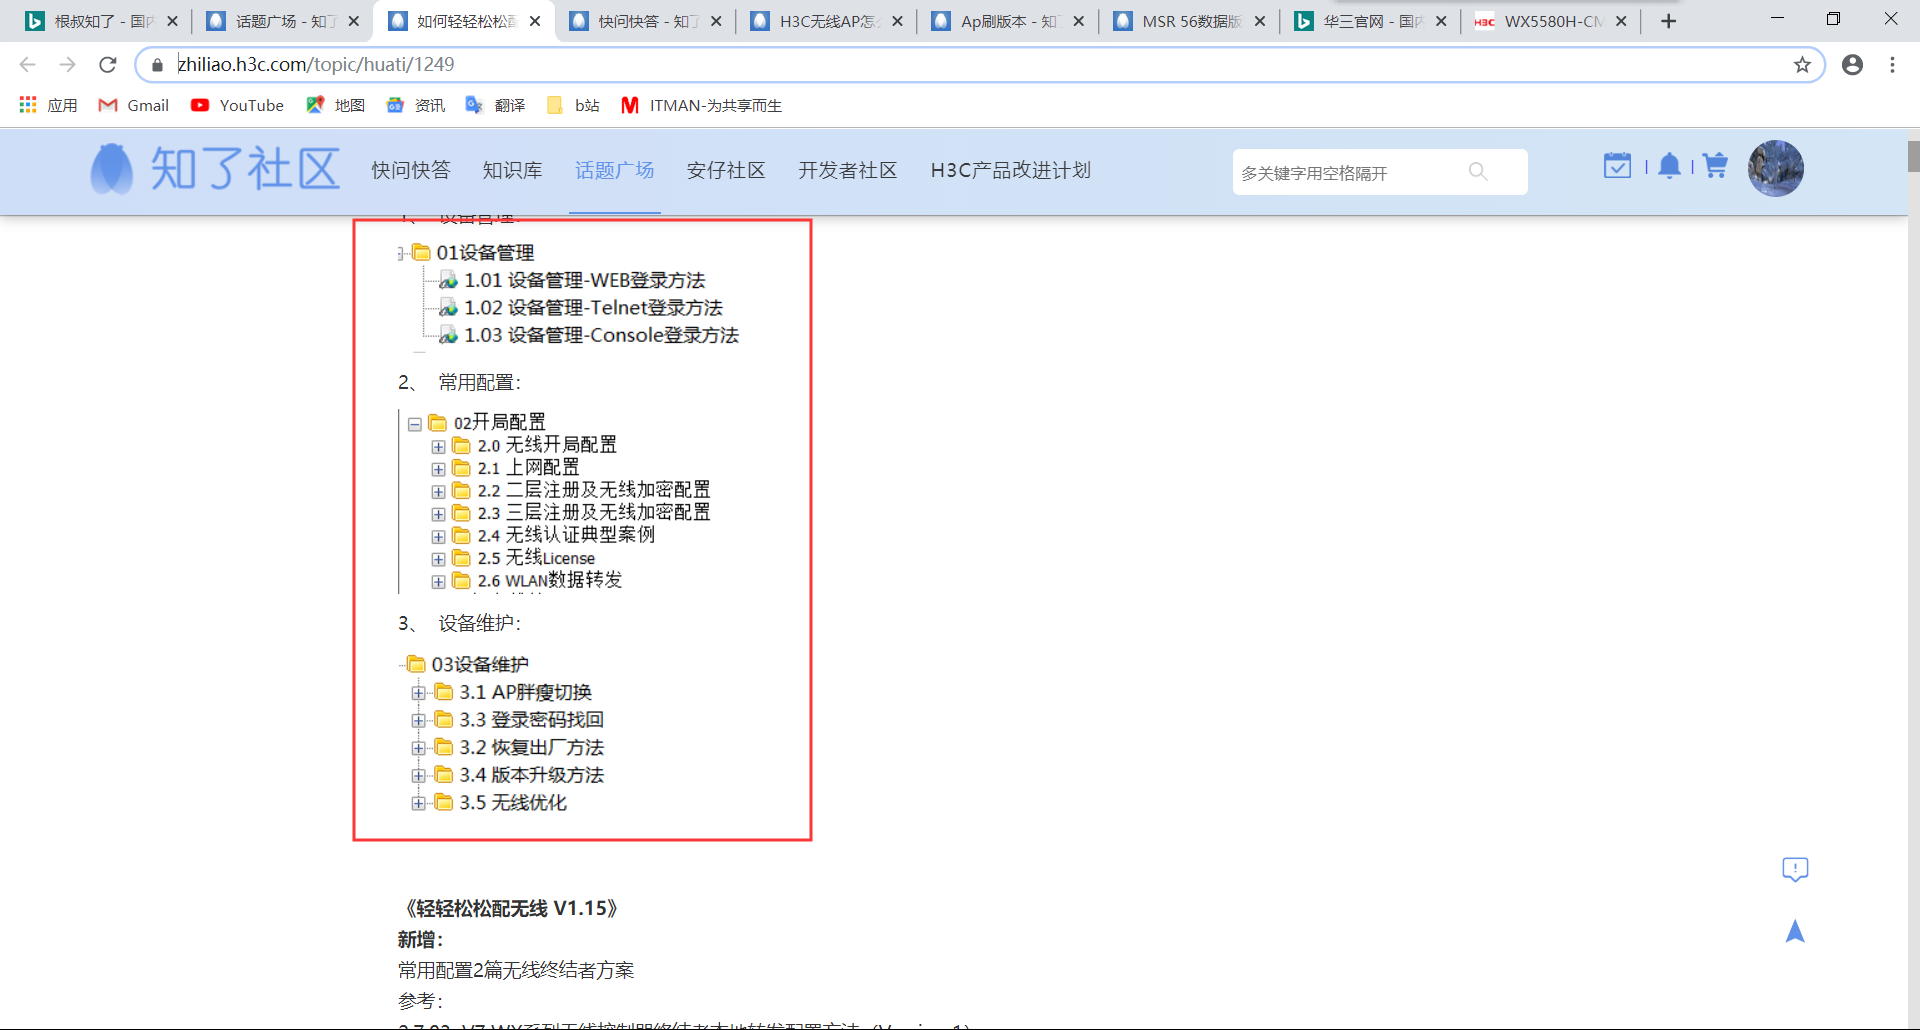This screenshot has height=1030, width=1920.
Task: Reload the current page
Action: (x=108, y=65)
